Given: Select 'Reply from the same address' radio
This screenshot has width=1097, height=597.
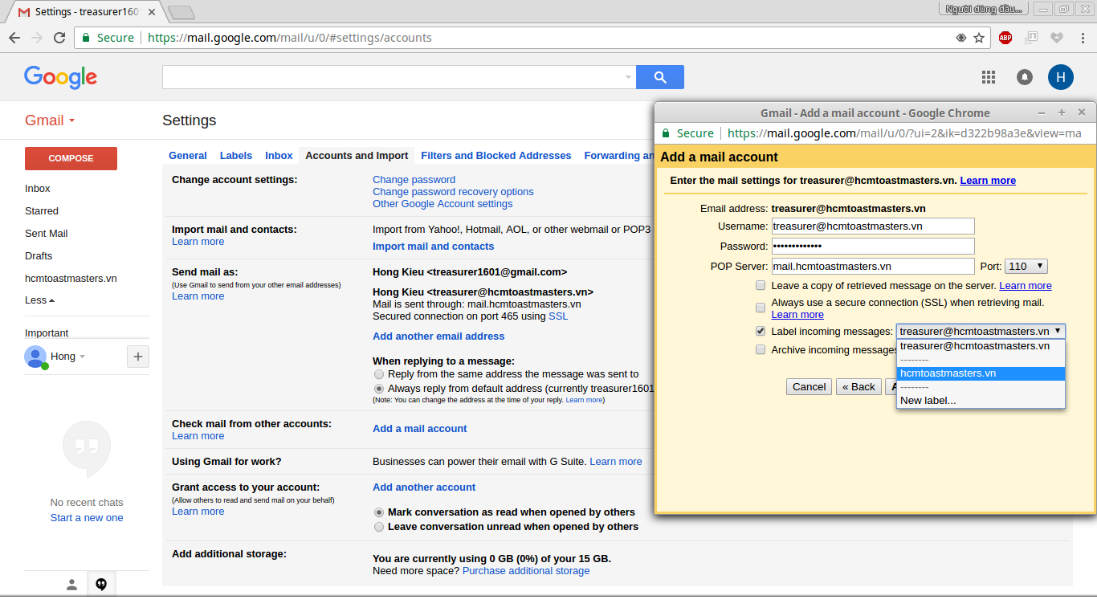Looking at the screenshot, I should (x=378, y=374).
